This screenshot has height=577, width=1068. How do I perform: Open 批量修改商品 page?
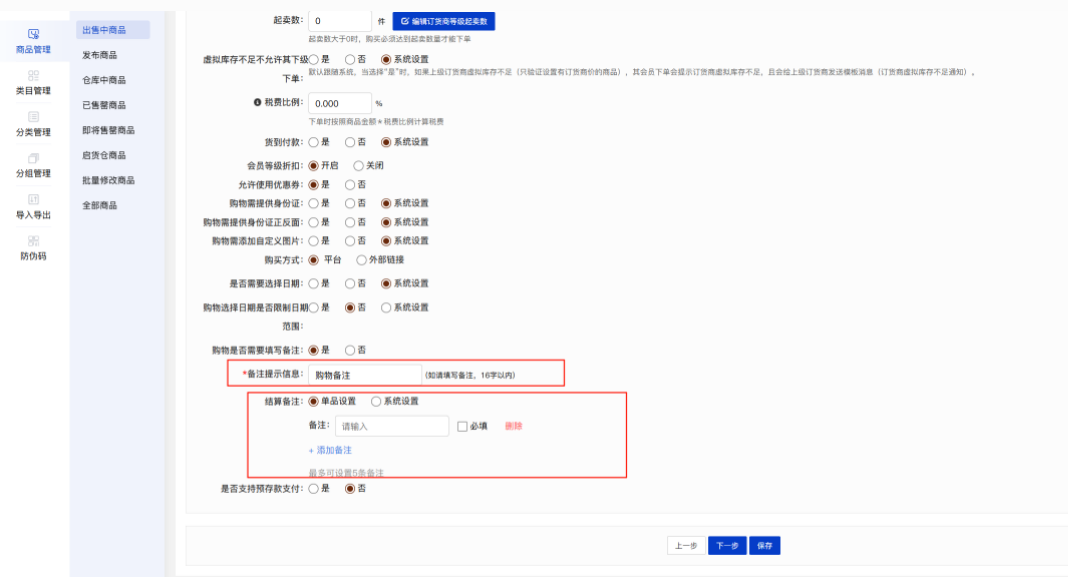108,181
